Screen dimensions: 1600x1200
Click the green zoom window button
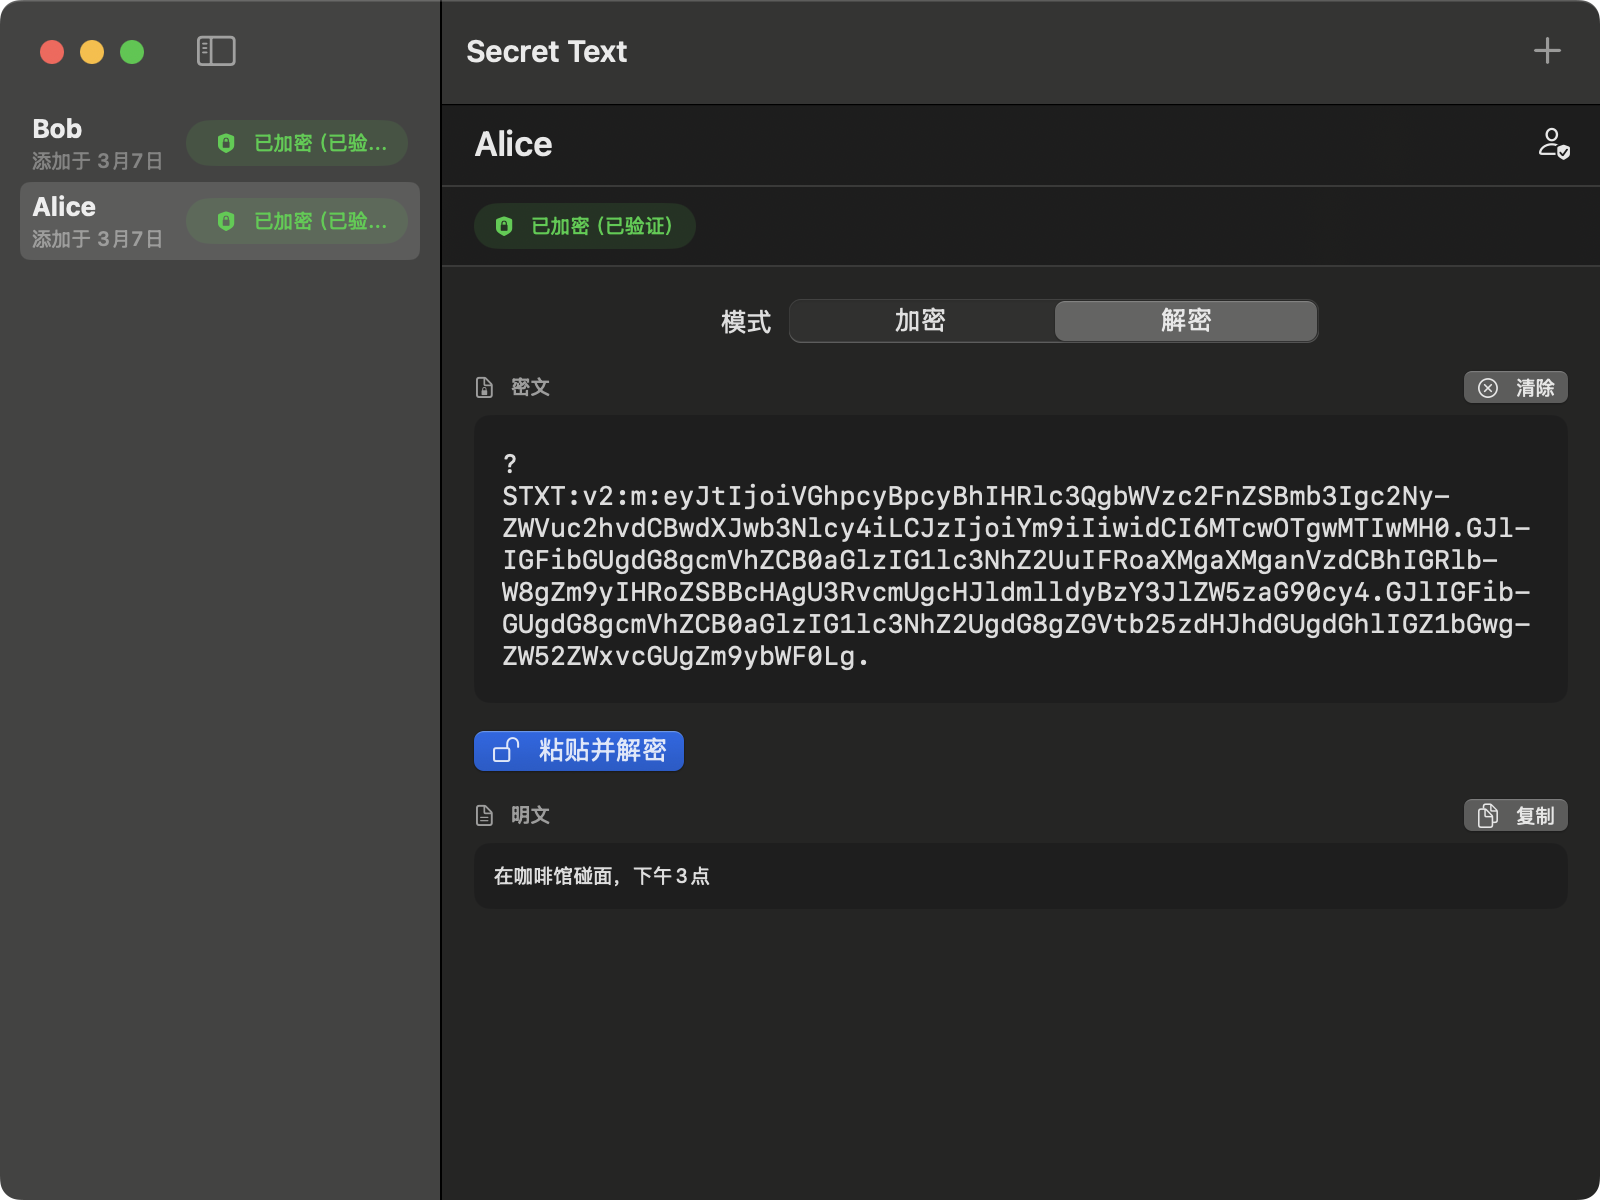tap(132, 52)
